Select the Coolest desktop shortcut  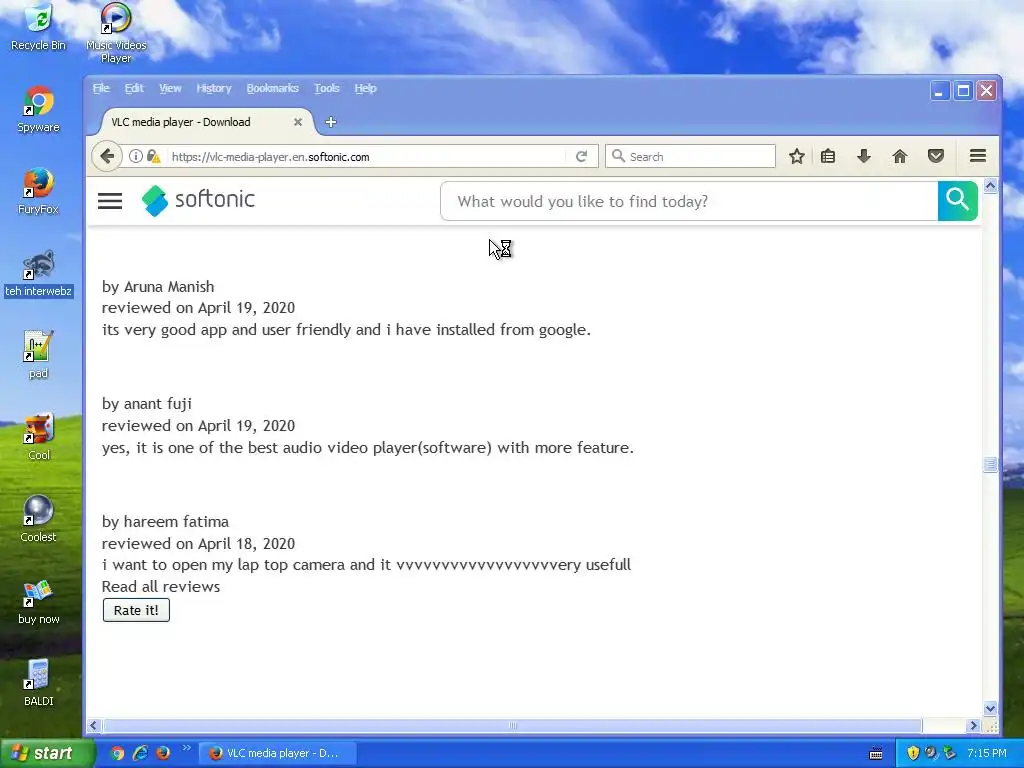pos(38,520)
